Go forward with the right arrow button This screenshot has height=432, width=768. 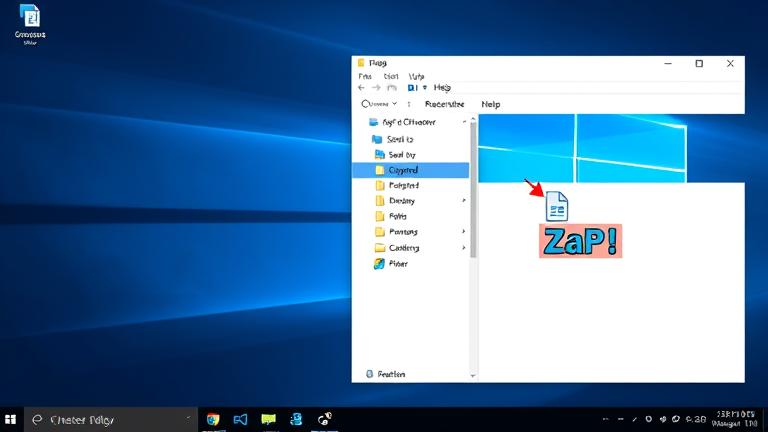pyautogui.click(x=376, y=88)
